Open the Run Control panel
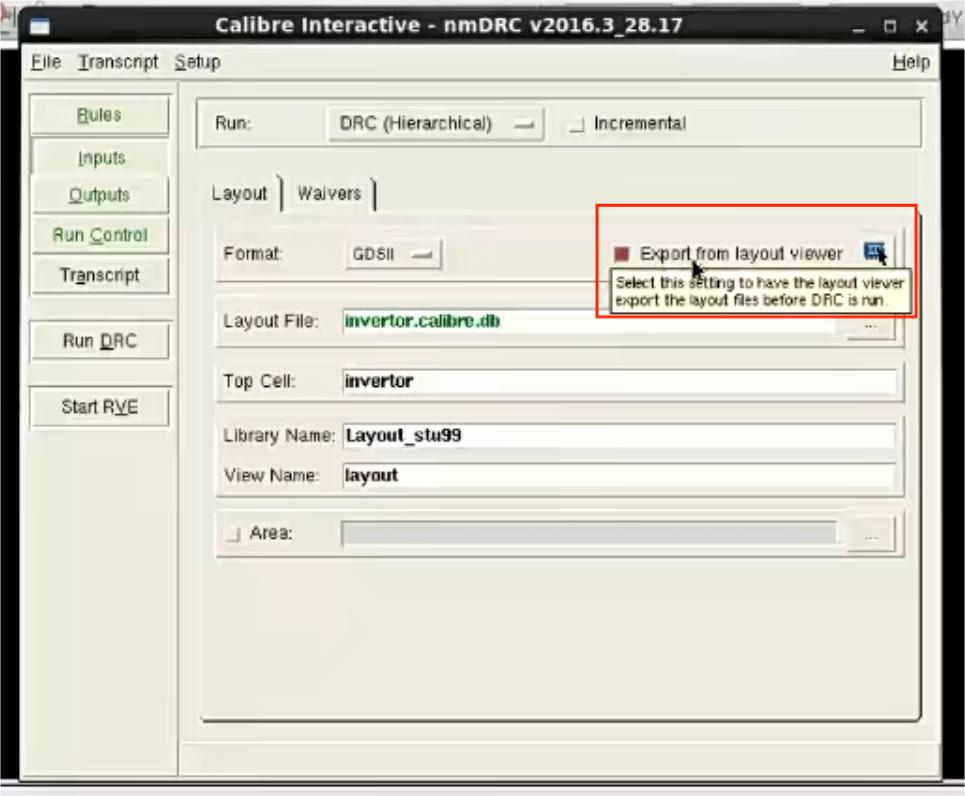This screenshot has width=965, height=796. pos(100,235)
